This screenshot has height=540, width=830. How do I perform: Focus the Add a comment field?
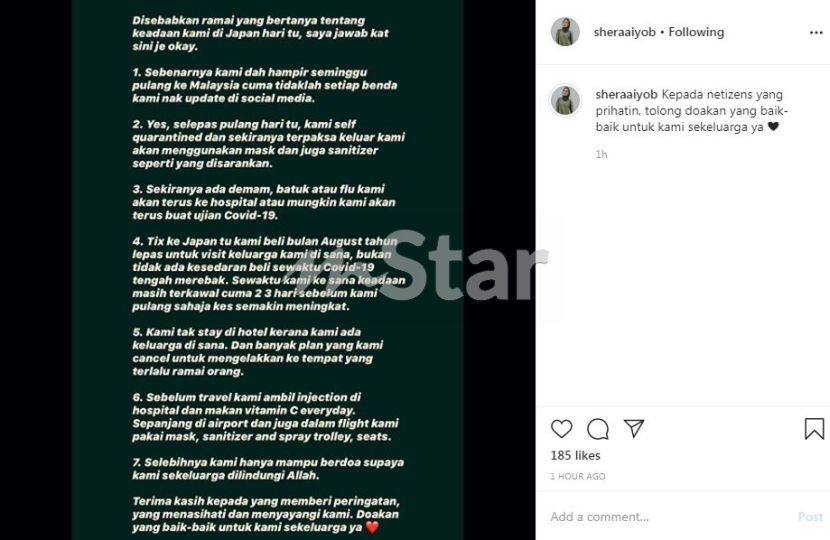click(x=670, y=517)
